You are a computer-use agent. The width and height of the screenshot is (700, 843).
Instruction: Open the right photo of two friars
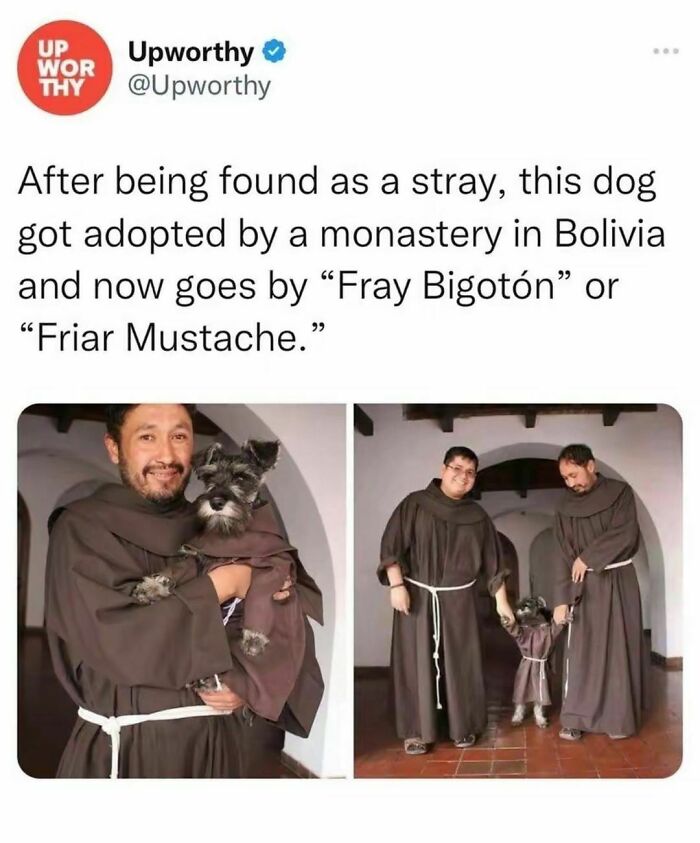coord(518,590)
